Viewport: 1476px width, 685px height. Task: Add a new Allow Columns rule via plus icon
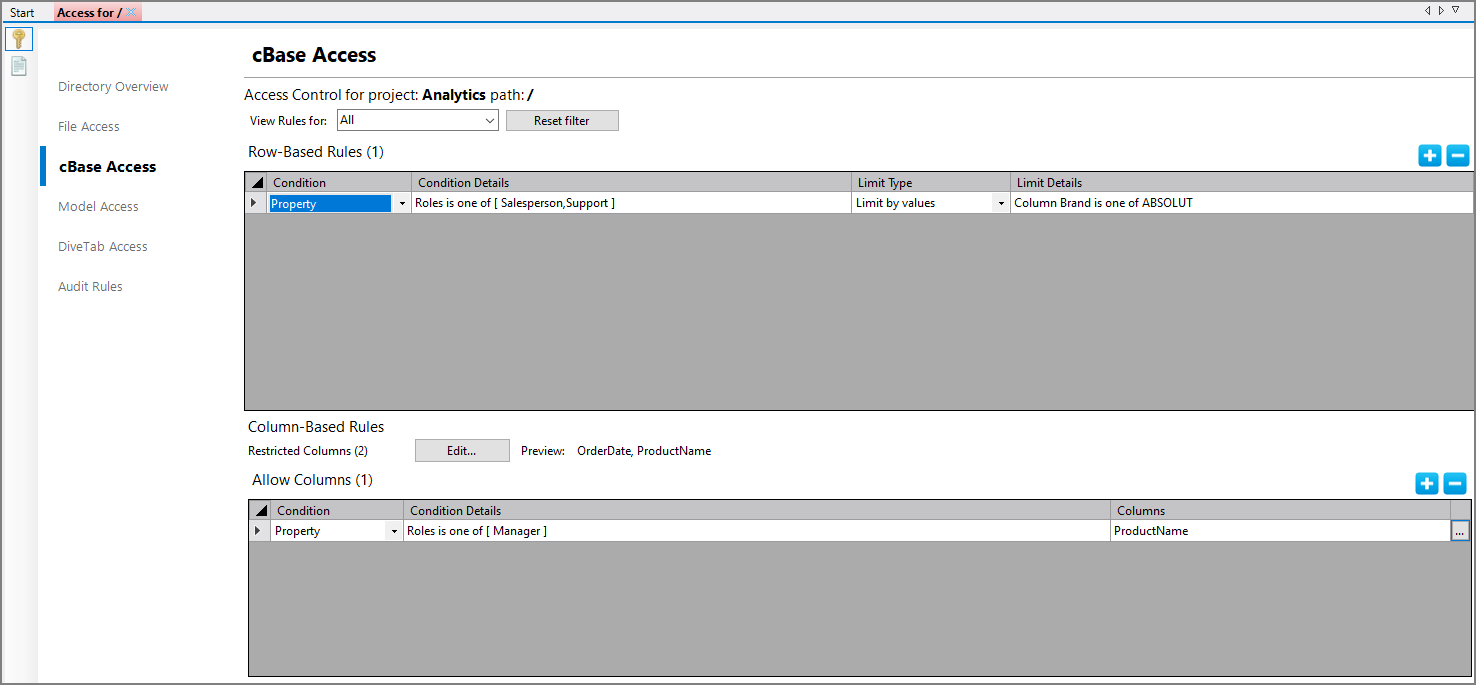[x=1426, y=483]
